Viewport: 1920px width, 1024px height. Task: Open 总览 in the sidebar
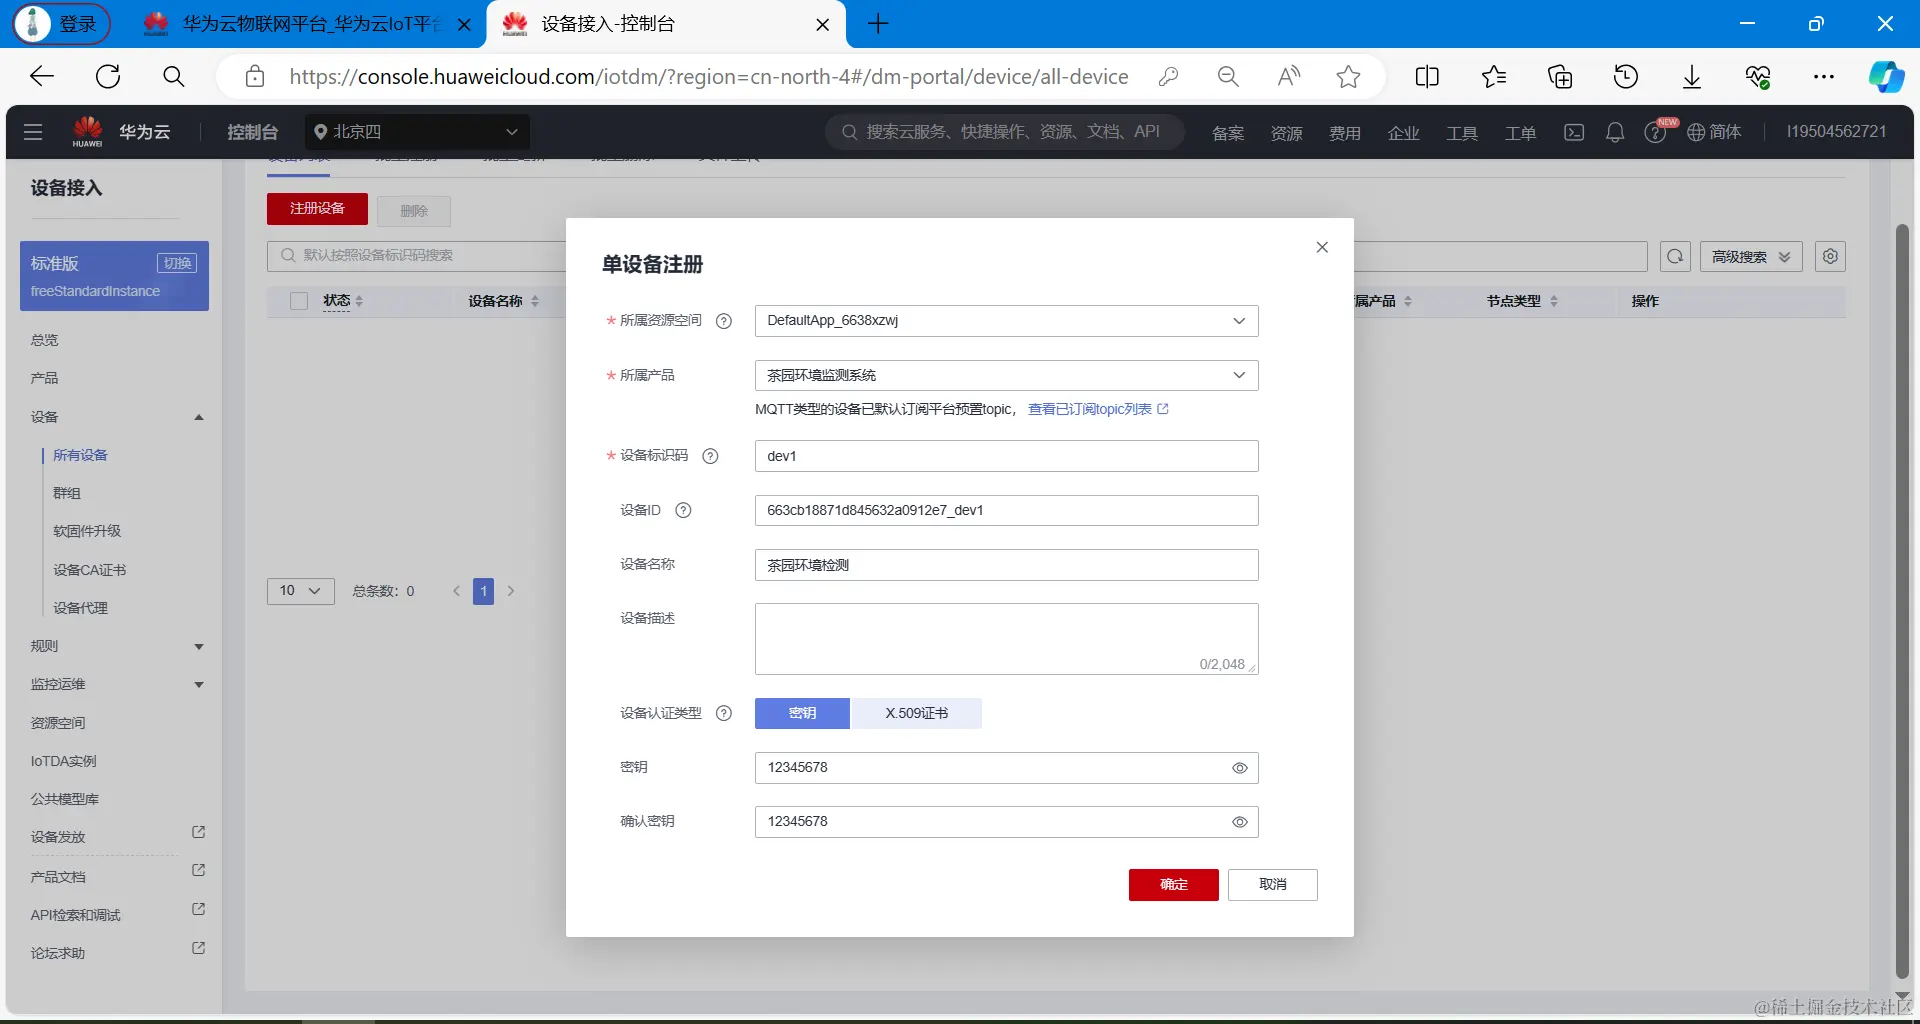coord(45,340)
